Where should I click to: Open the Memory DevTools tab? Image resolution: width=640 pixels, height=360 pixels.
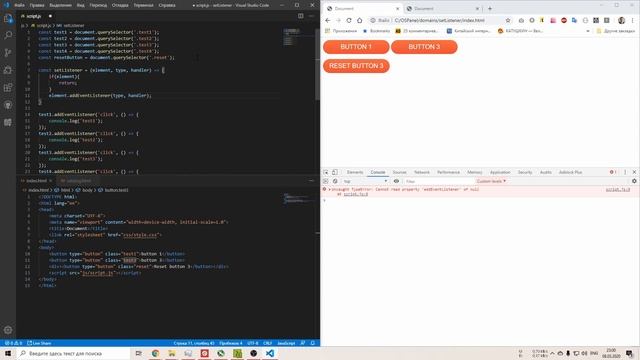[x=475, y=172]
